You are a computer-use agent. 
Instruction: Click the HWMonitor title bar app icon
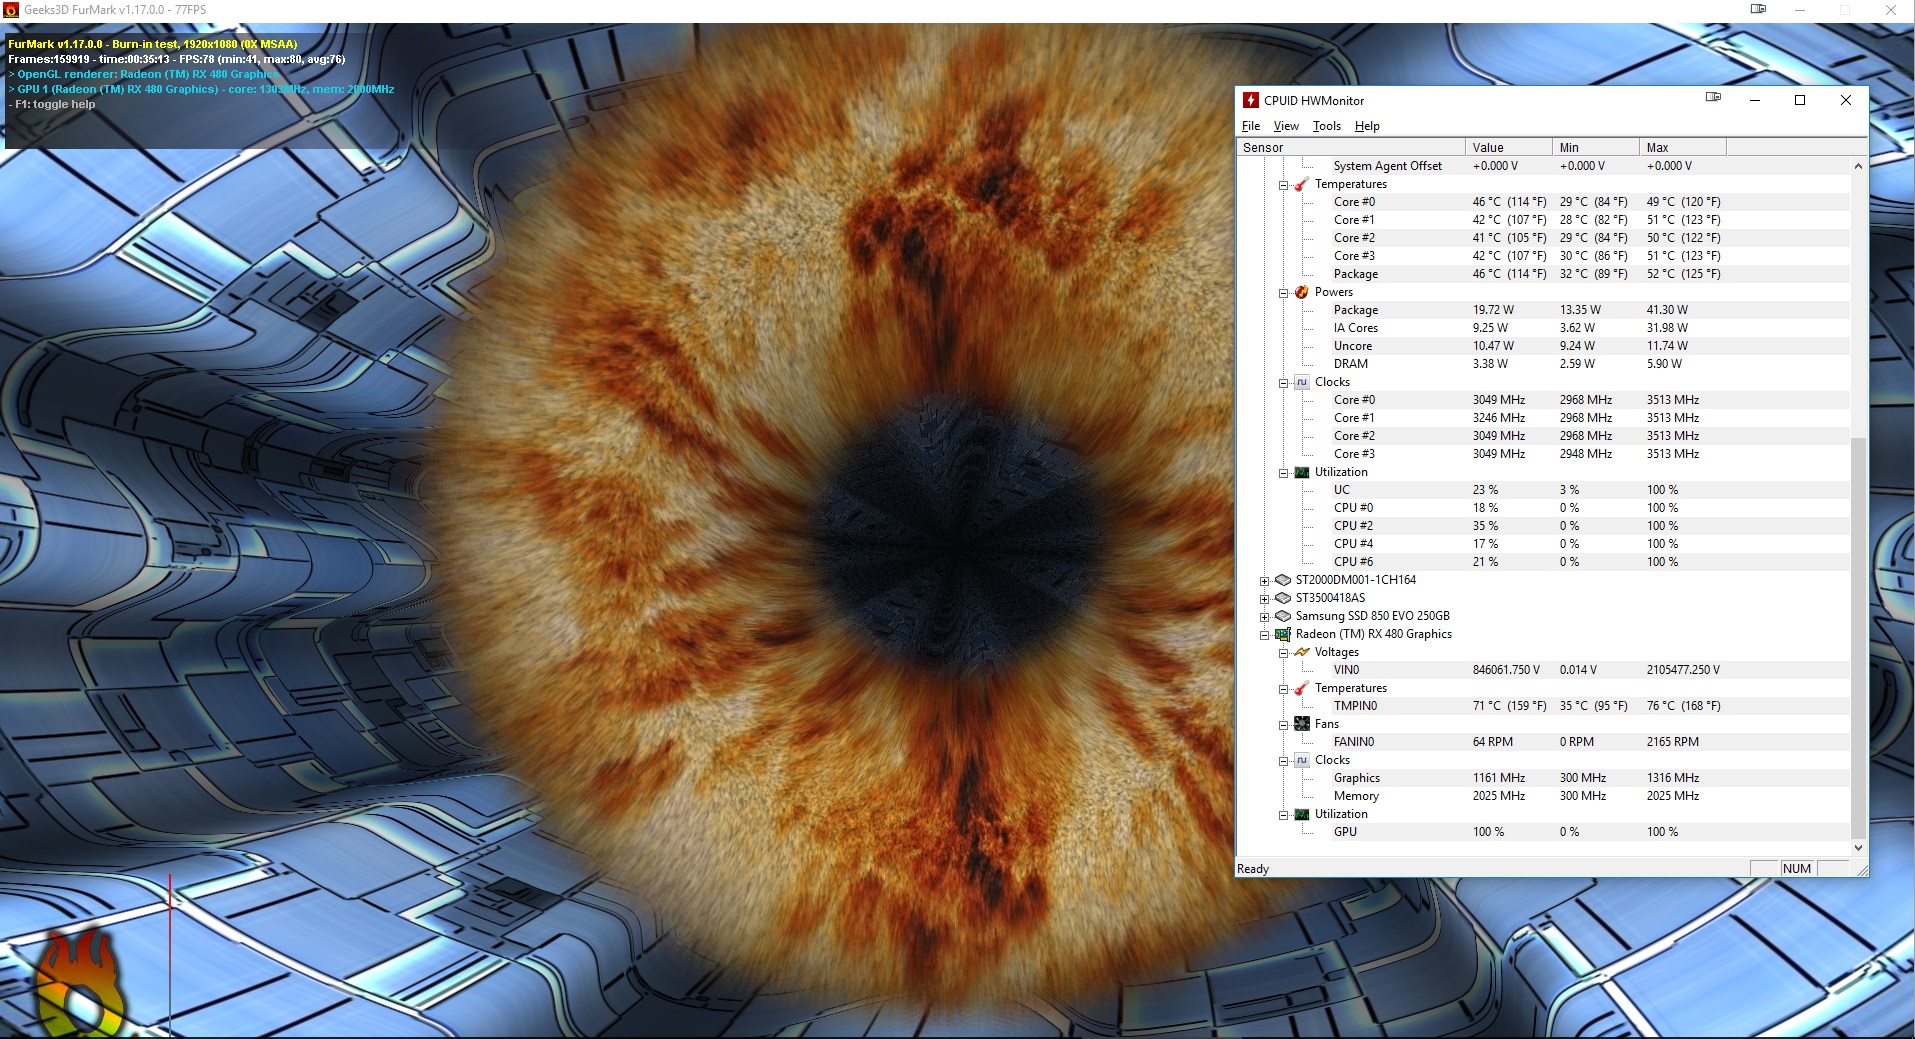pyautogui.click(x=1250, y=100)
